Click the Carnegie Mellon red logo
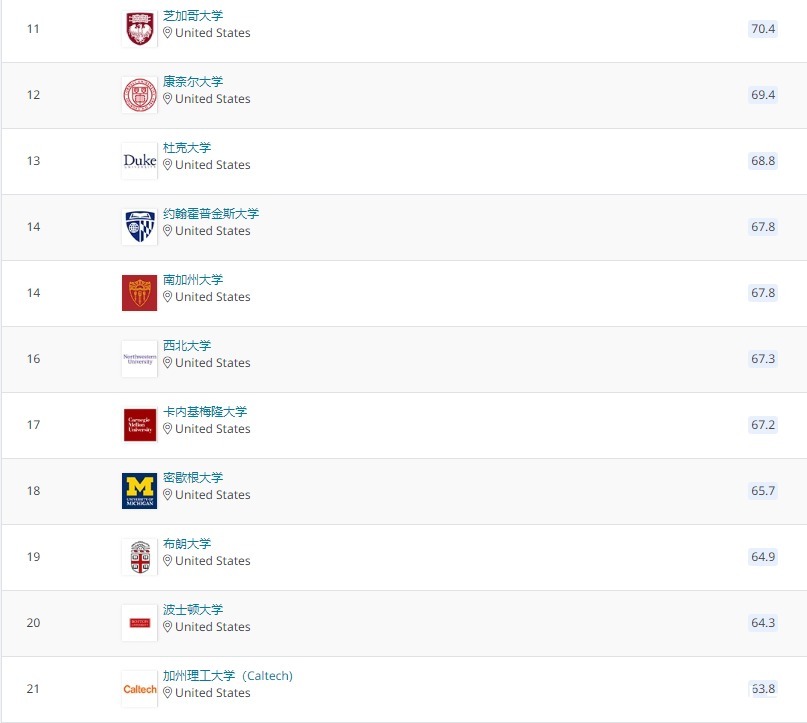This screenshot has width=807, height=723. point(139,425)
